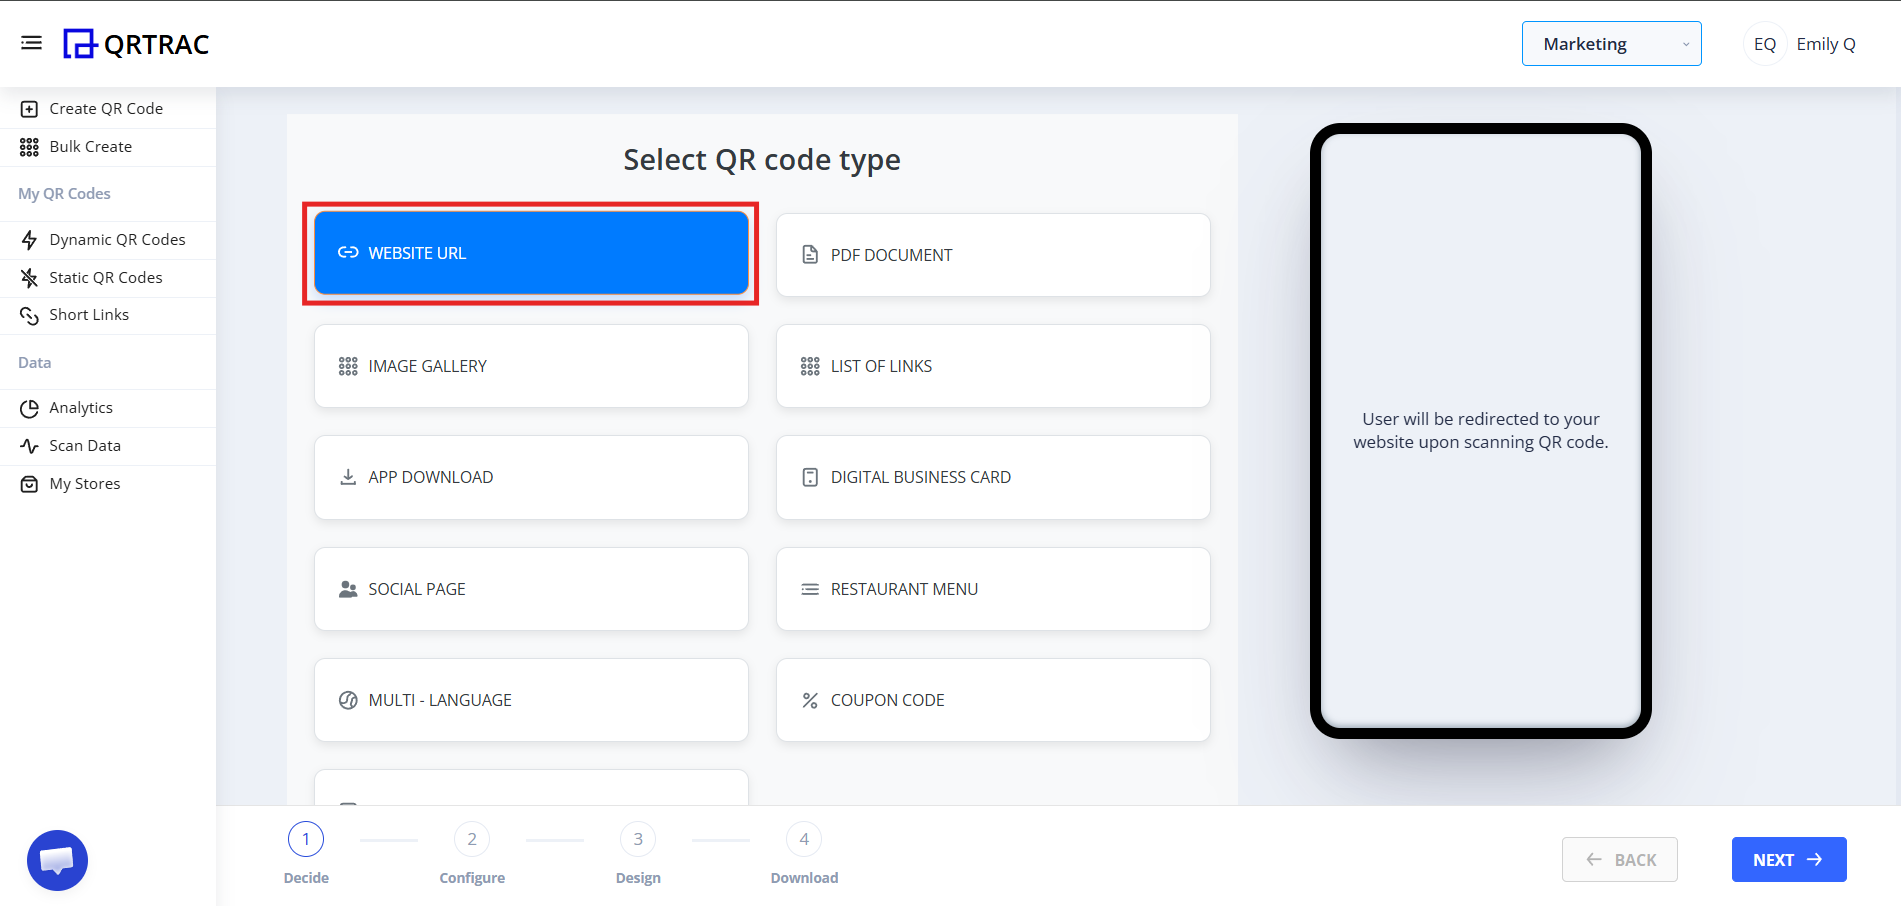Choose the COUPON CODE QR type
Viewport: 1901px width, 906px height.
(x=992, y=699)
